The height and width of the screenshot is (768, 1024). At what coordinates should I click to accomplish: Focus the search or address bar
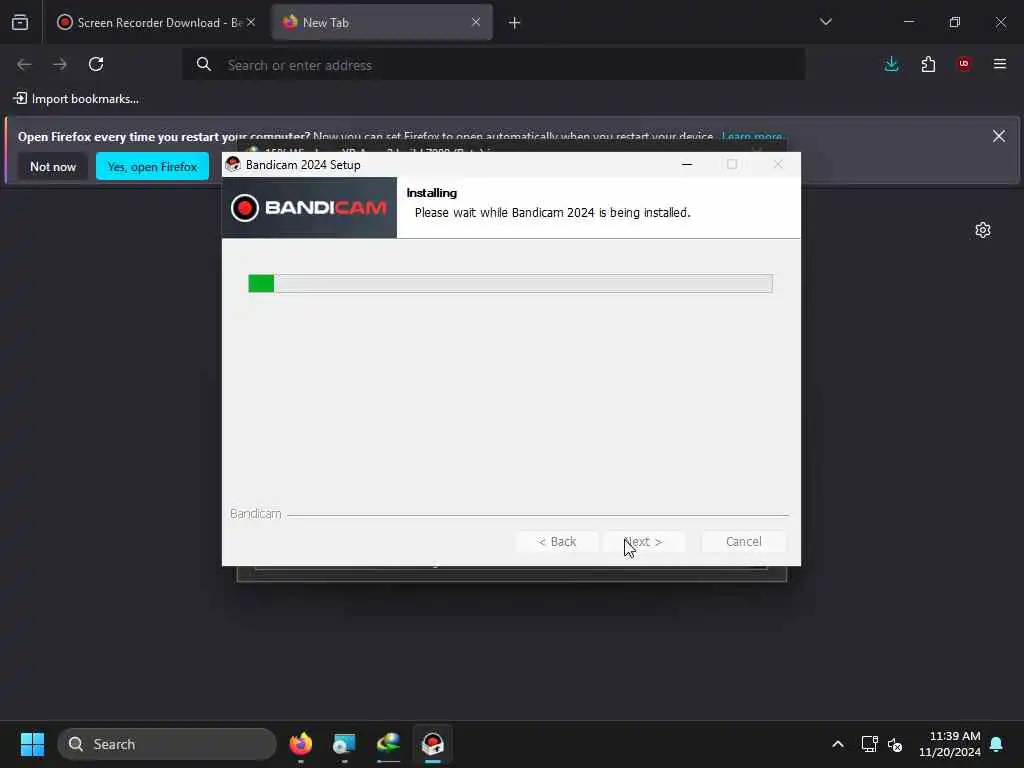[494, 65]
